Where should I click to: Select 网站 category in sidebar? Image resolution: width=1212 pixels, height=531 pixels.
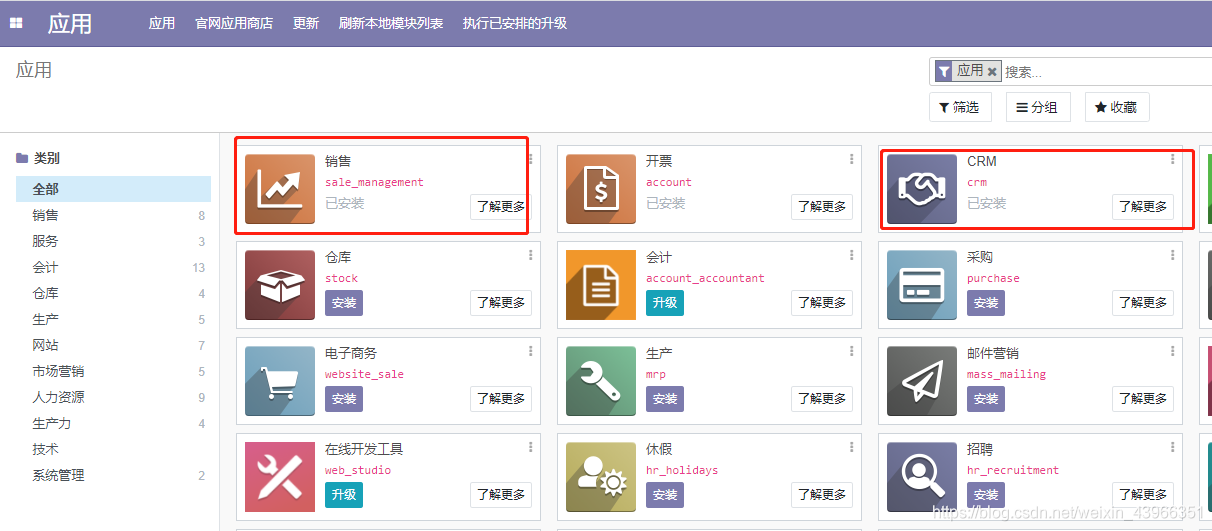tap(113, 345)
